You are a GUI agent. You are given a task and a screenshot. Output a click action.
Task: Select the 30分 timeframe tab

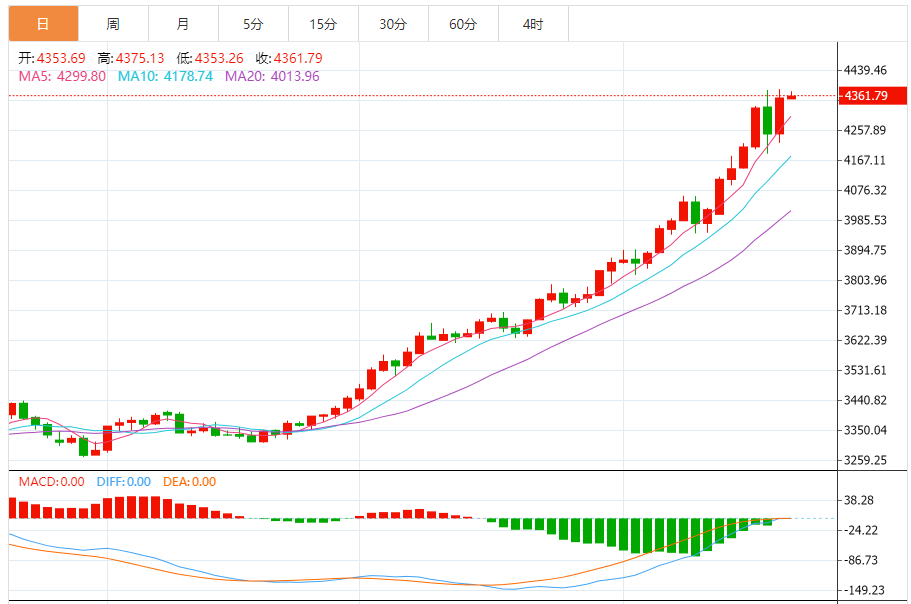[x=393, y=24]
